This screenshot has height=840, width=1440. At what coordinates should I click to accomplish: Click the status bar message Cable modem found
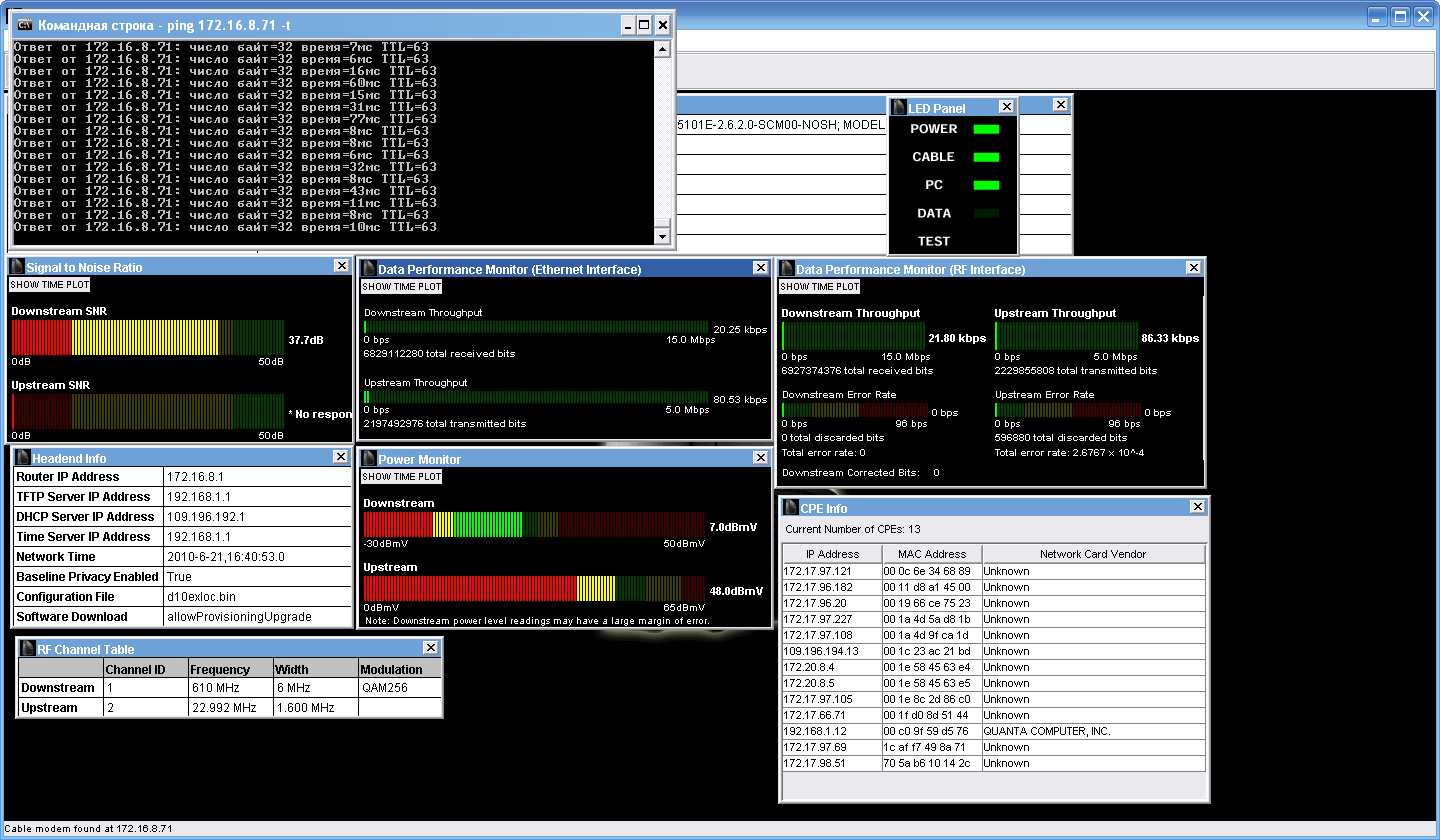point(90,829)
